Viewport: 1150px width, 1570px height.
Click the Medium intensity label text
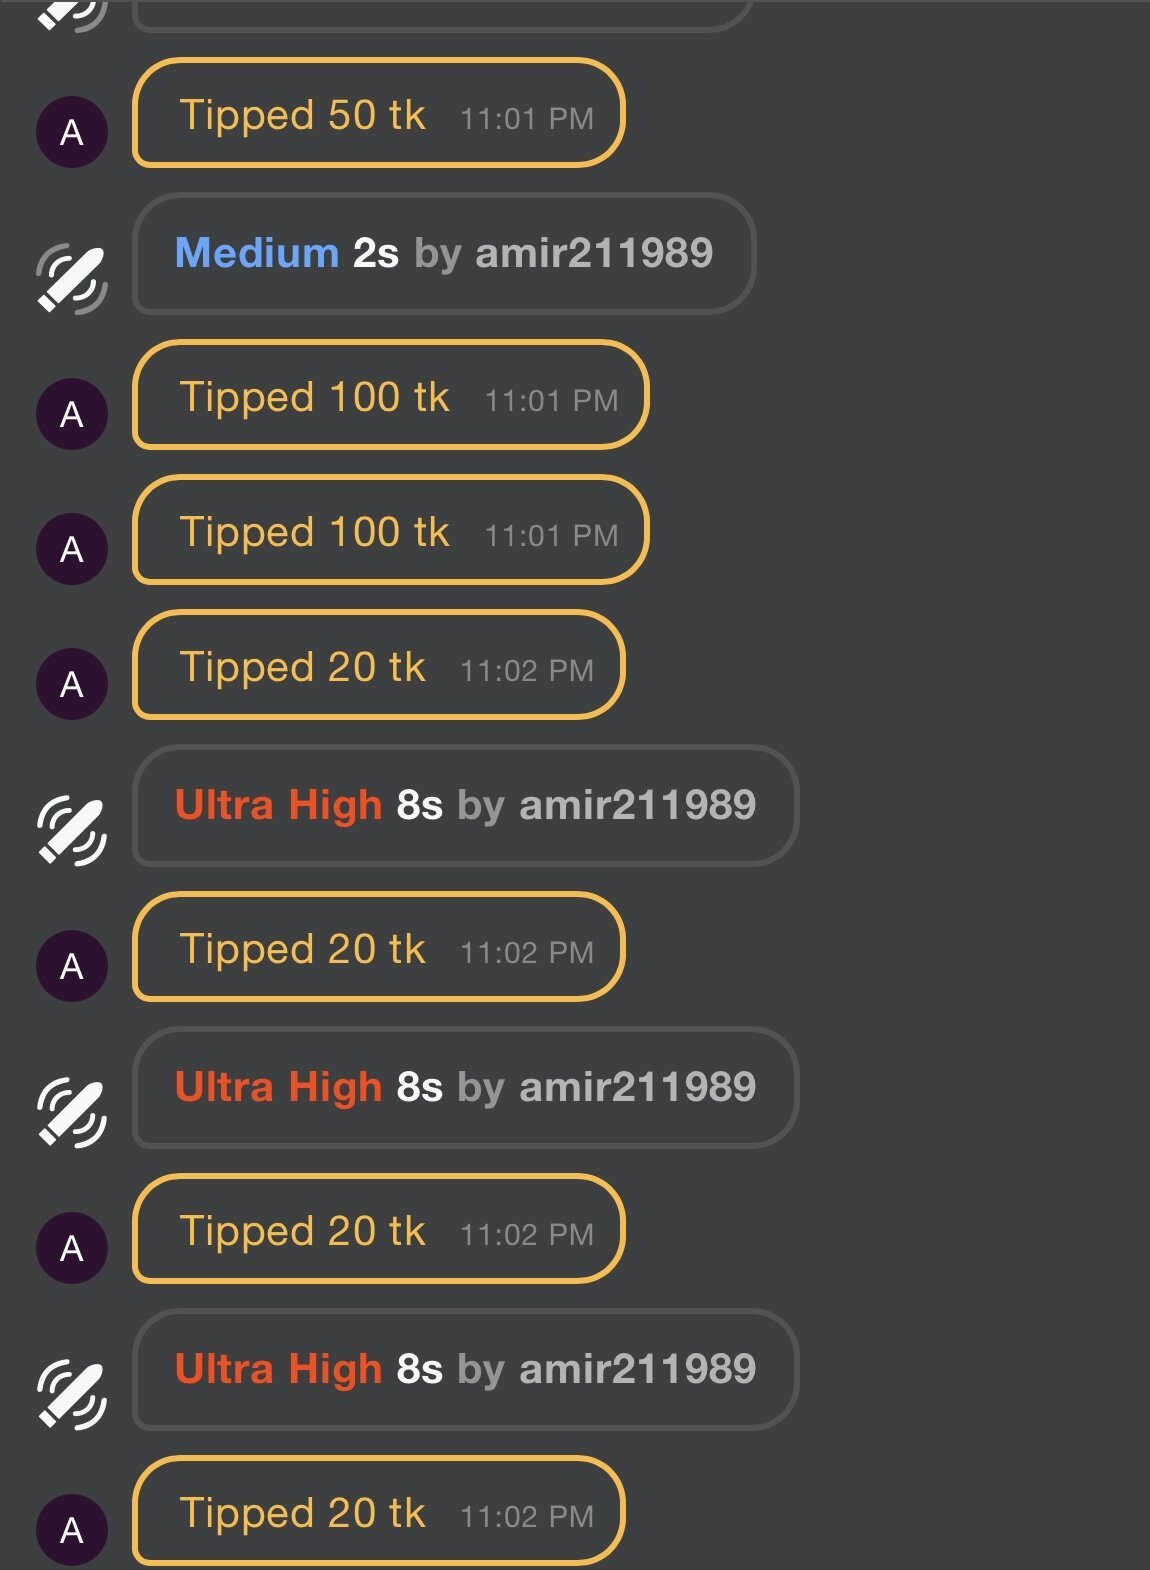257,253
